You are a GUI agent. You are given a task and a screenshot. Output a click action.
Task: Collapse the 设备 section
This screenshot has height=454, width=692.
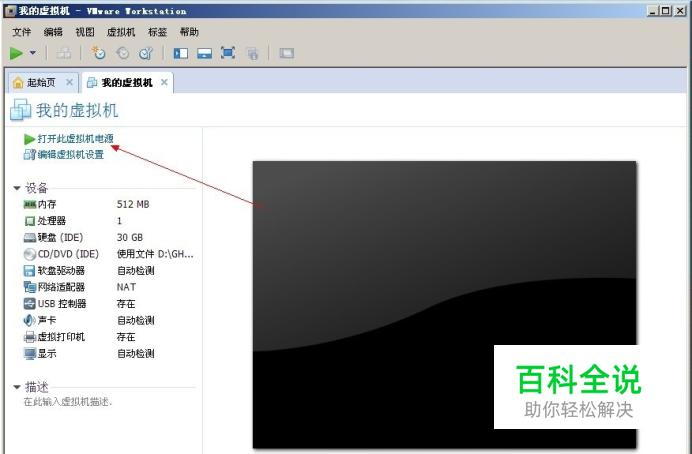coord(17,188)
